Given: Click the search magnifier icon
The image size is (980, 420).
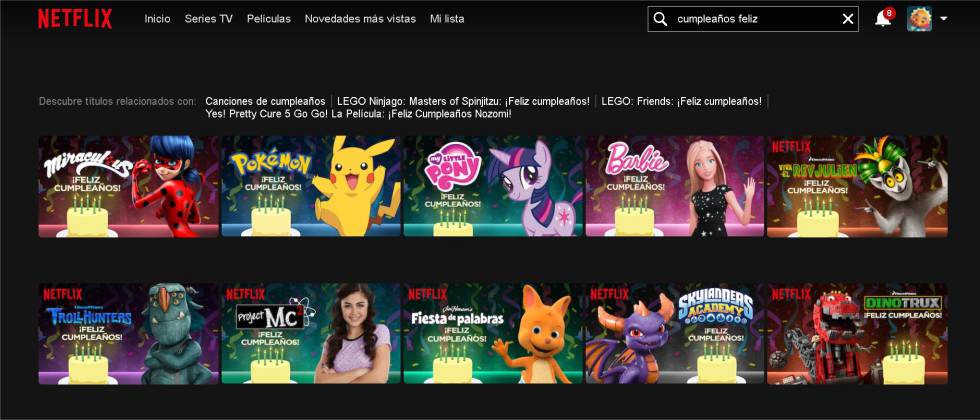Looking at the screenshot, I should [x=660, y=19].
